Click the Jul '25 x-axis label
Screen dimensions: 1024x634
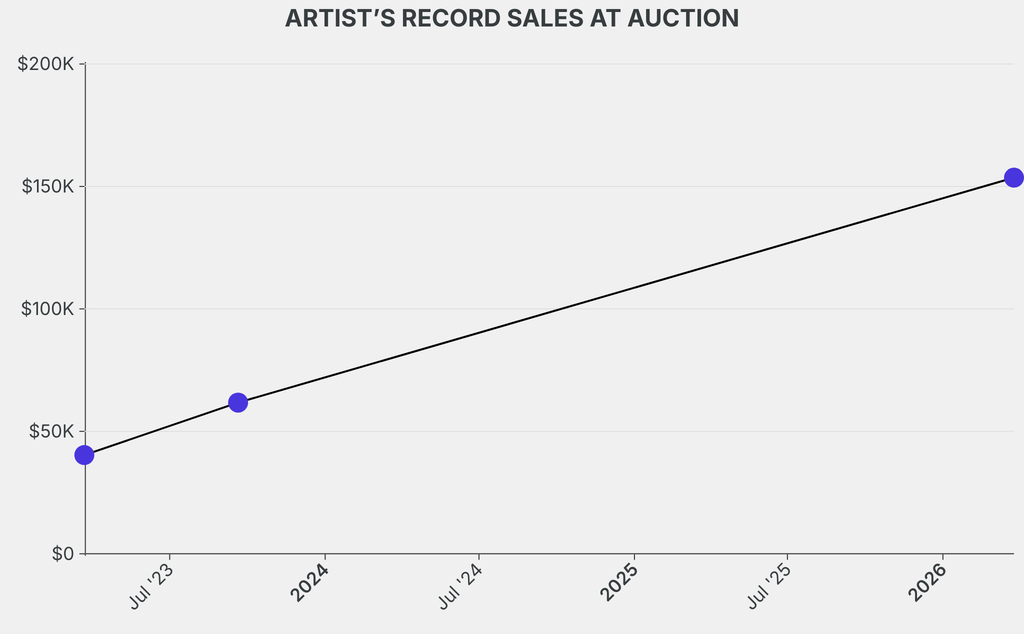[x=771, y=586]
